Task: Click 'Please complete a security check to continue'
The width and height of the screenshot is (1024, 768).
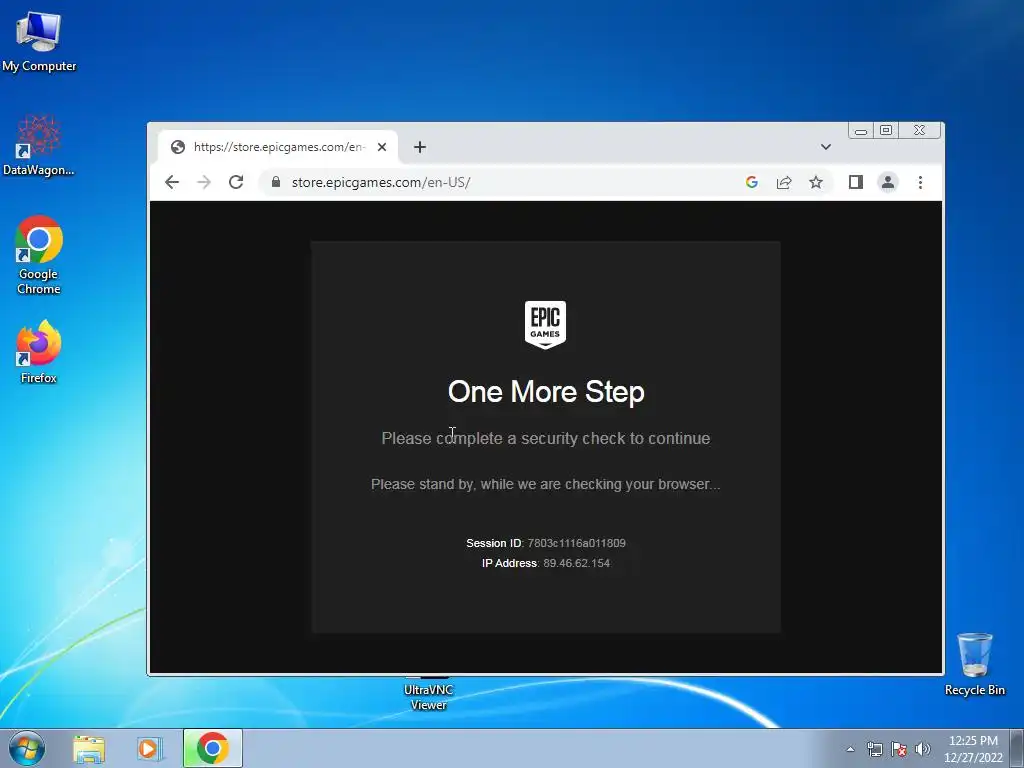Action: coord(546,438)
